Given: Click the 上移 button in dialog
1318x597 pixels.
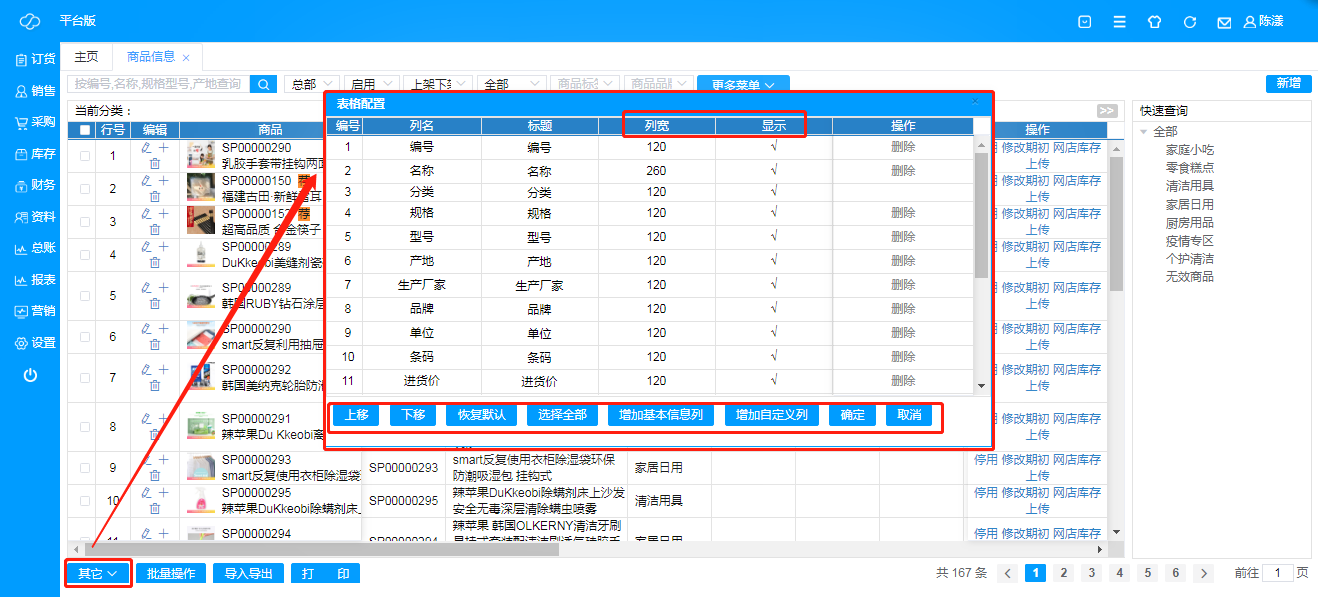Looking at the screenshot, I should click(x=356, y=415).
